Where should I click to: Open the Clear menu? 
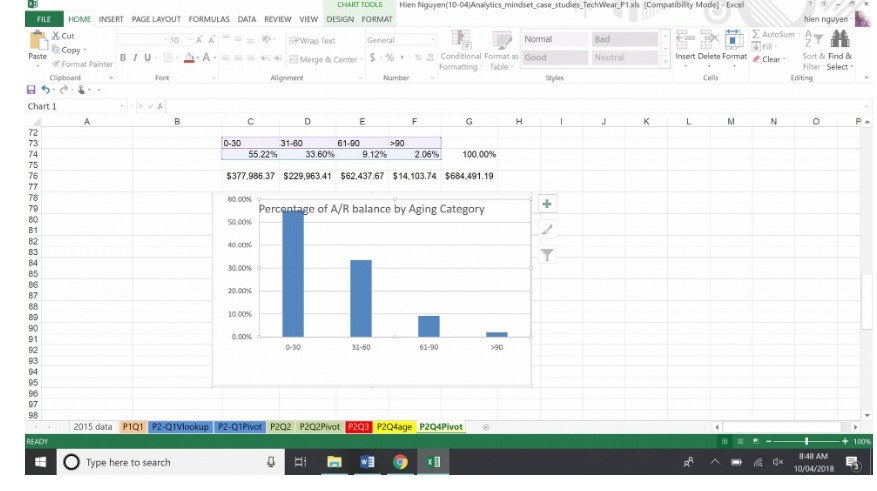[x=769, y=59]
